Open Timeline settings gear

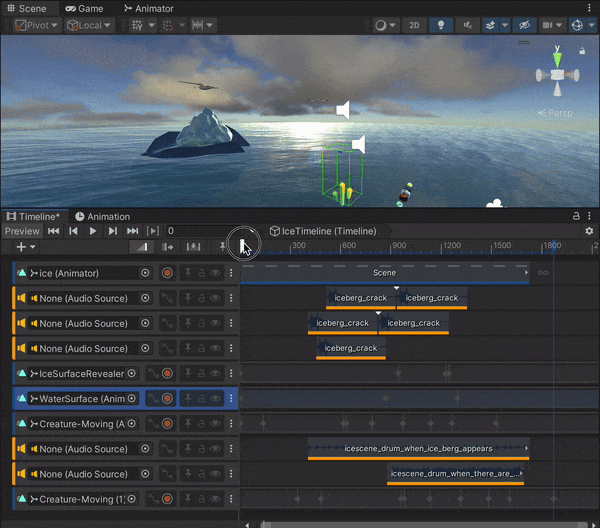589,231
